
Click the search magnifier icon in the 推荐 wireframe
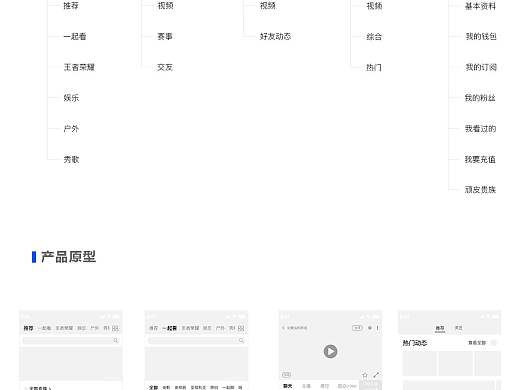click(115, 340)
